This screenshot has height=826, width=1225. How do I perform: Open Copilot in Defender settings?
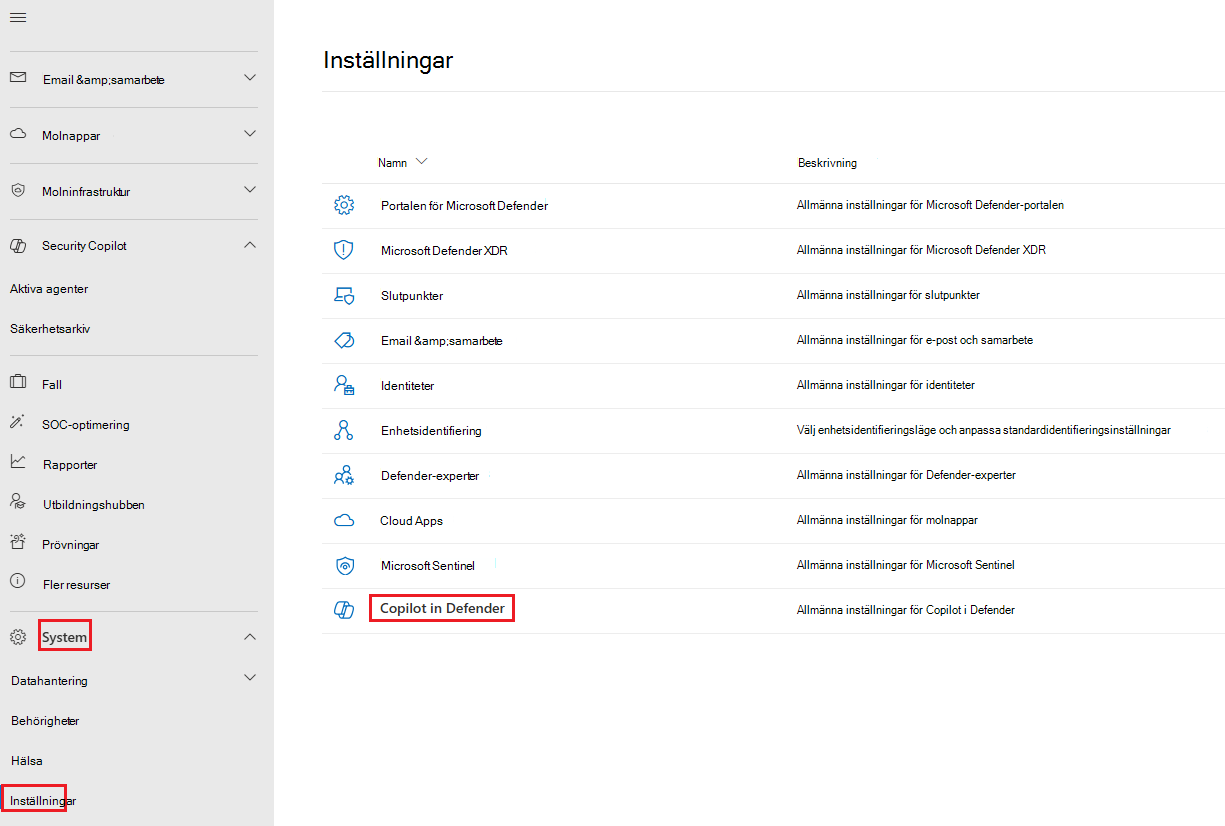(442, 608)
